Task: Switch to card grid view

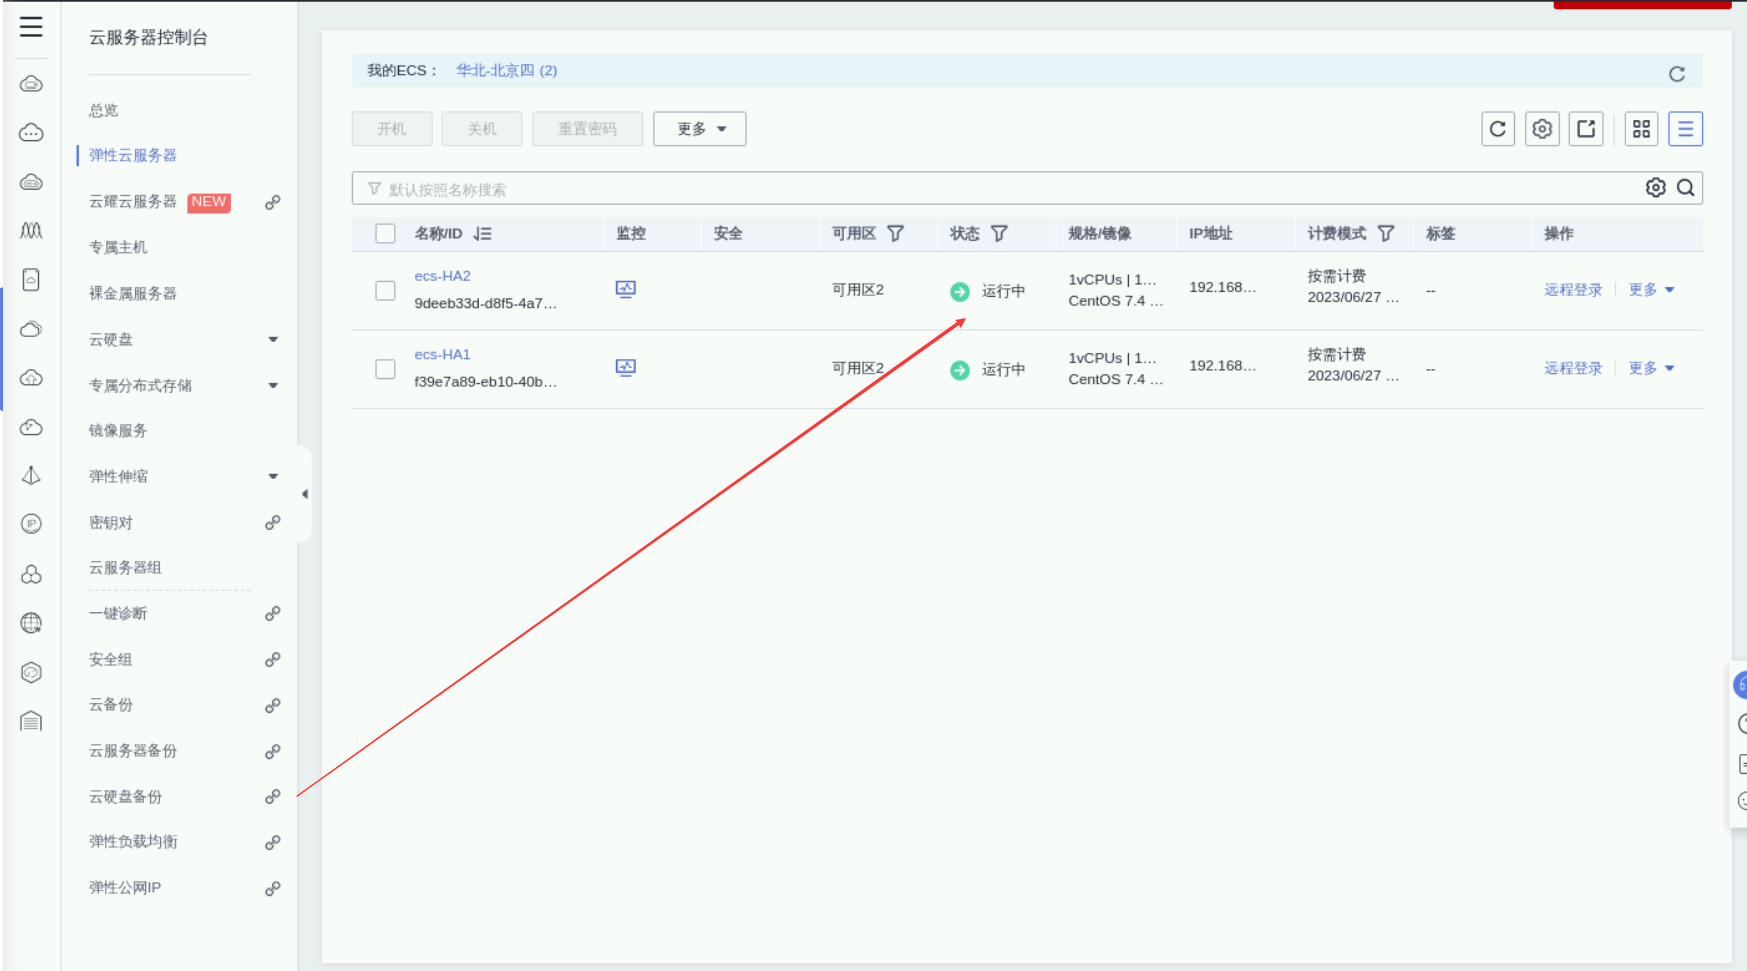Action: tap(1641, 129)
